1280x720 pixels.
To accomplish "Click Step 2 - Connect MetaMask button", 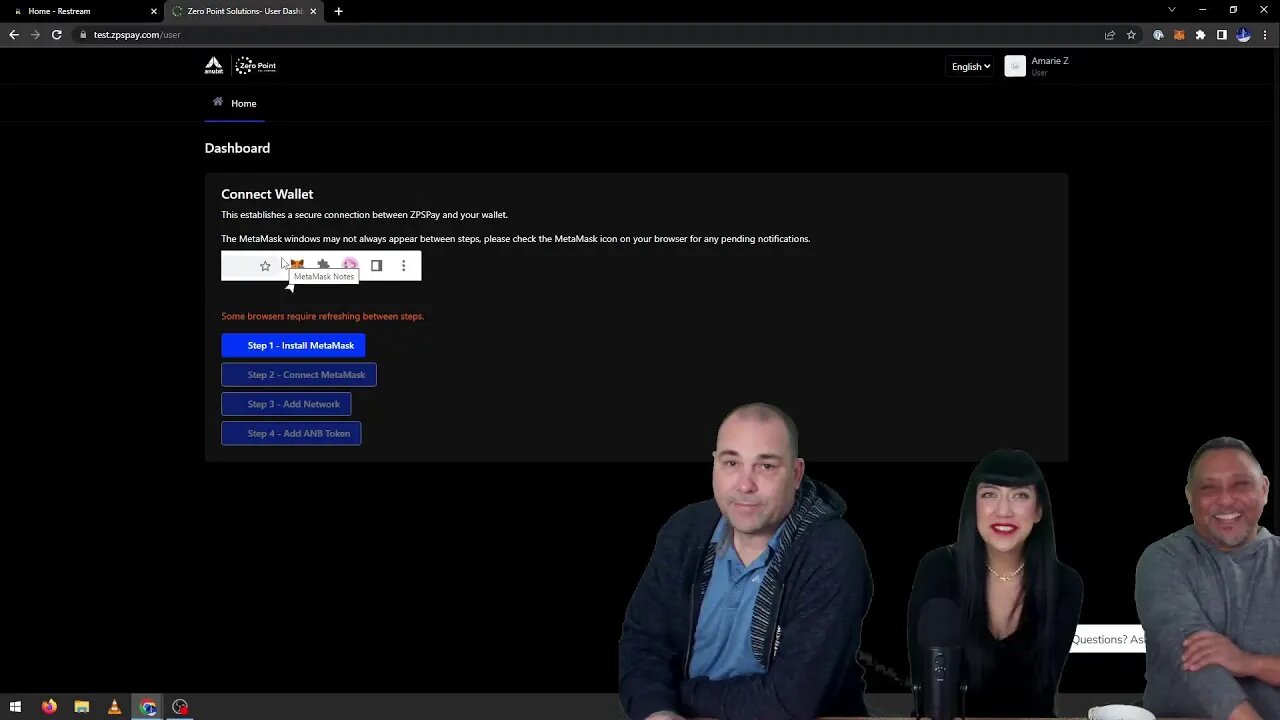I will (x=299, y=374).
